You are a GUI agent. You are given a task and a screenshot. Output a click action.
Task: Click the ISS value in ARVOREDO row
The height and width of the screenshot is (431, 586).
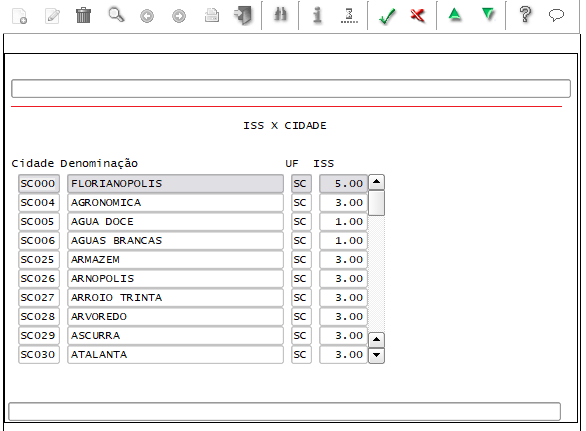(x=343, y=317)
